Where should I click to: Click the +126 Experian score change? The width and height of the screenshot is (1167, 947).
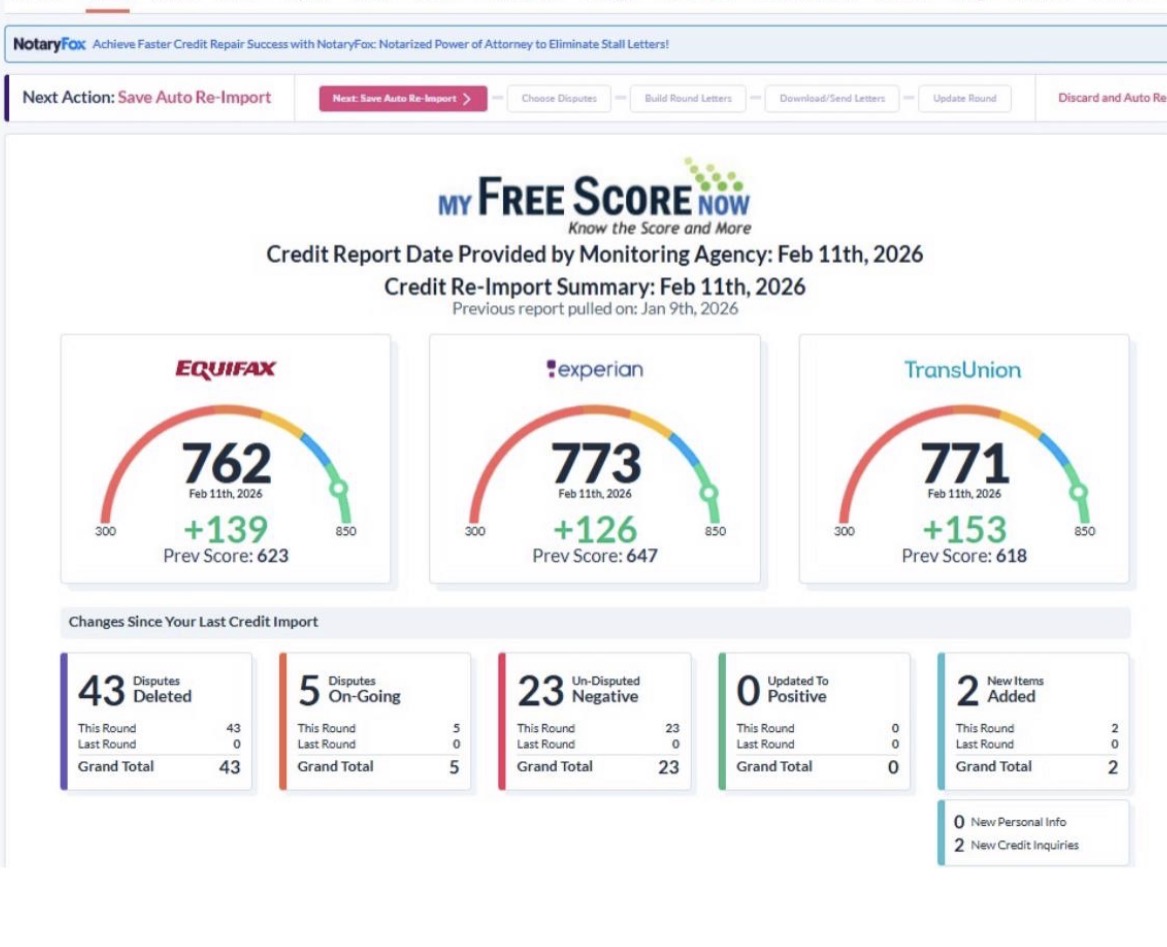coord(595,529)
